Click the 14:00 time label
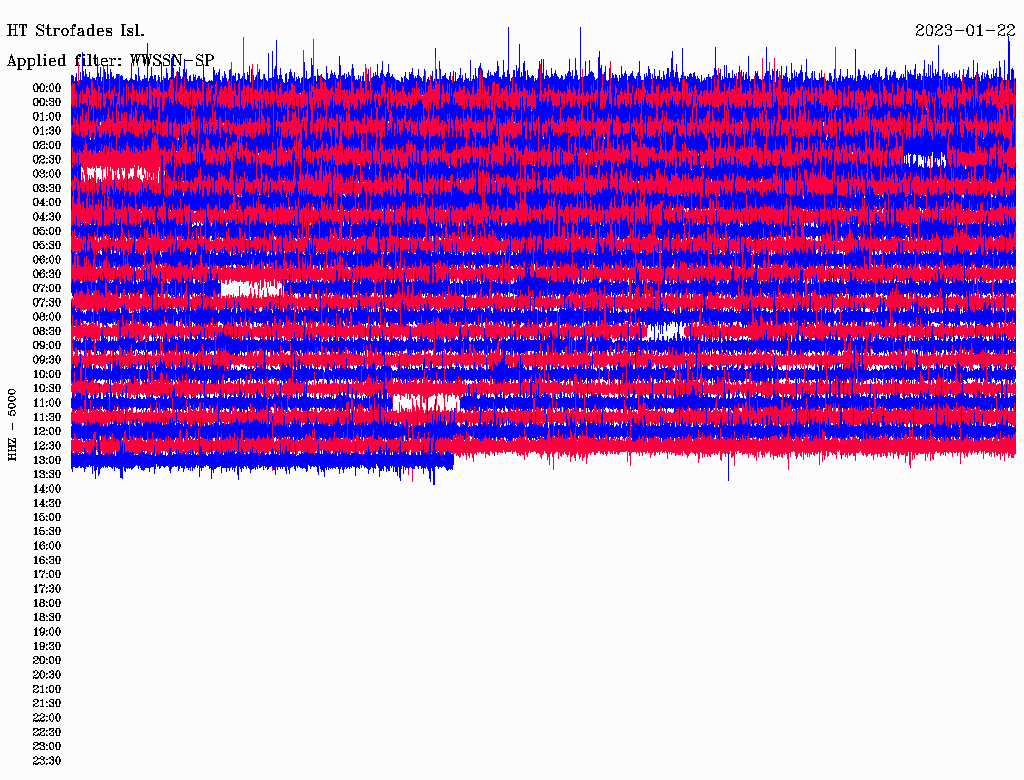 [x=47, y=489]
